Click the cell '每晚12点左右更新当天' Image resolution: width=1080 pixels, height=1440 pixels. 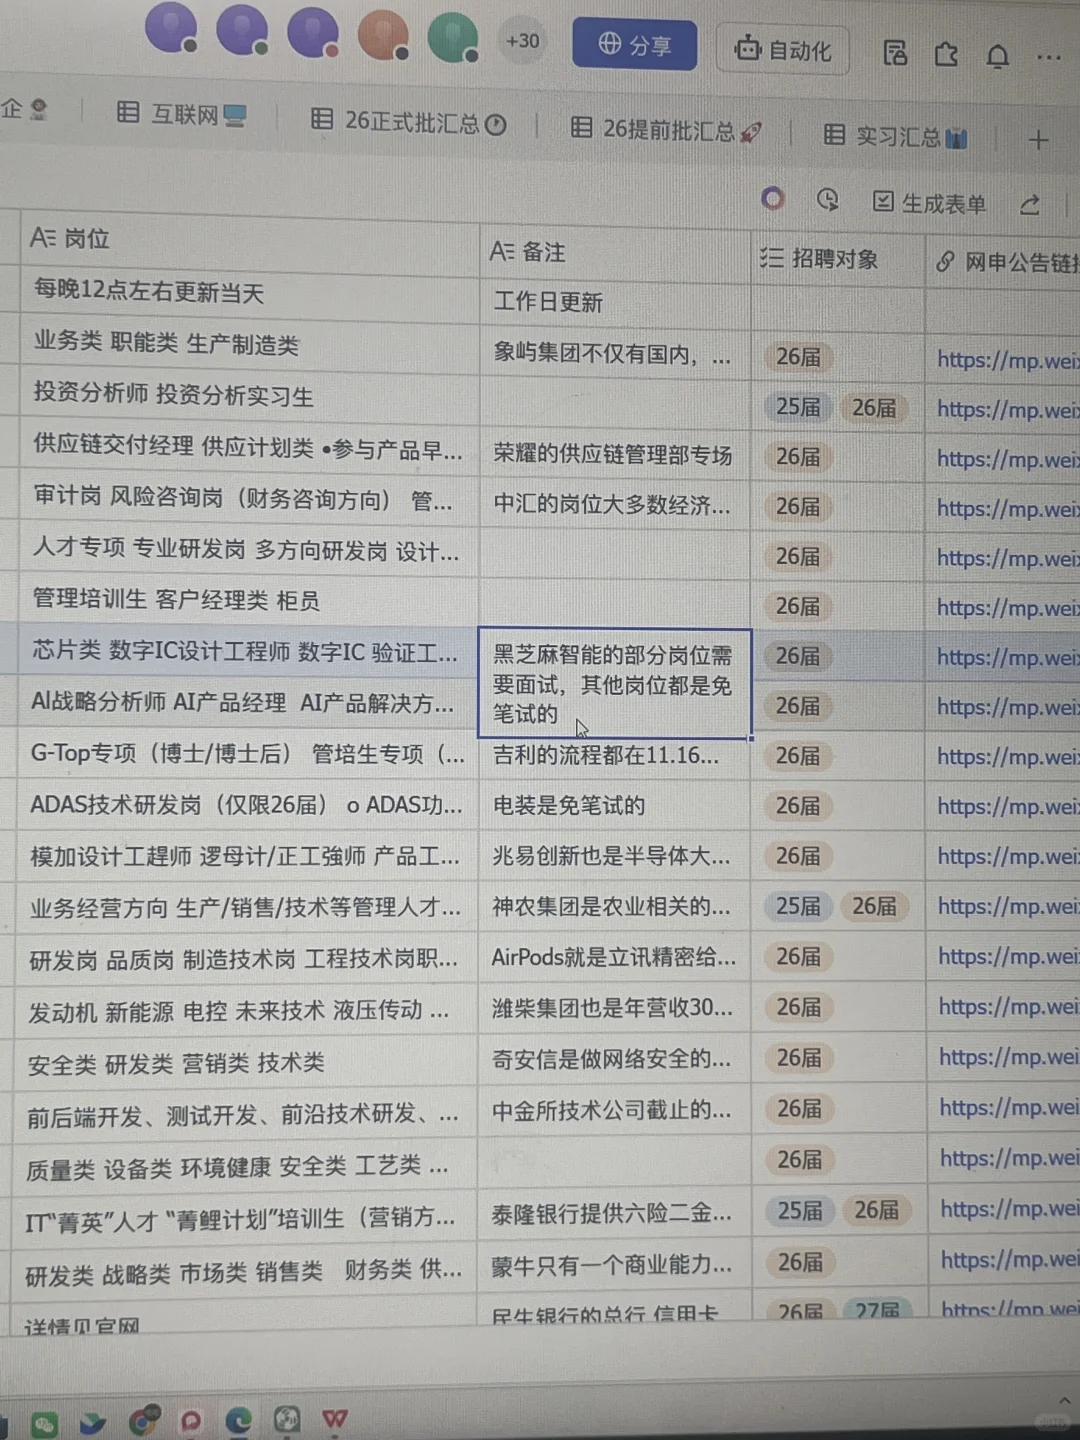(249, 294)
